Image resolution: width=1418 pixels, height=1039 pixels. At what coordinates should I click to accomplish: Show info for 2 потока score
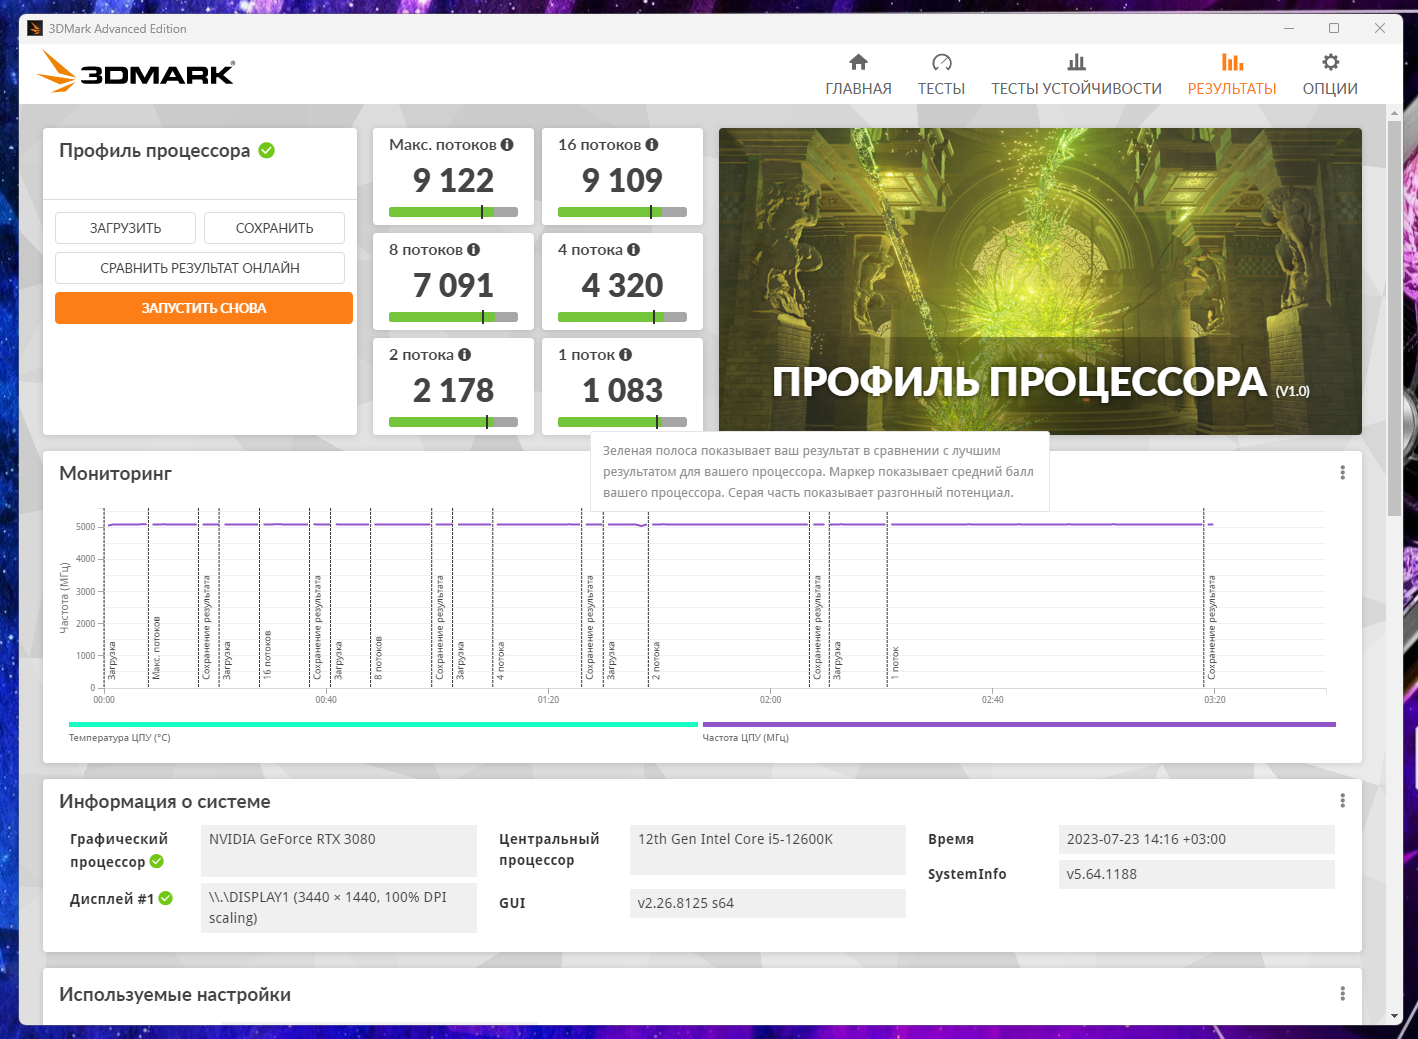[x=465, y=355]
